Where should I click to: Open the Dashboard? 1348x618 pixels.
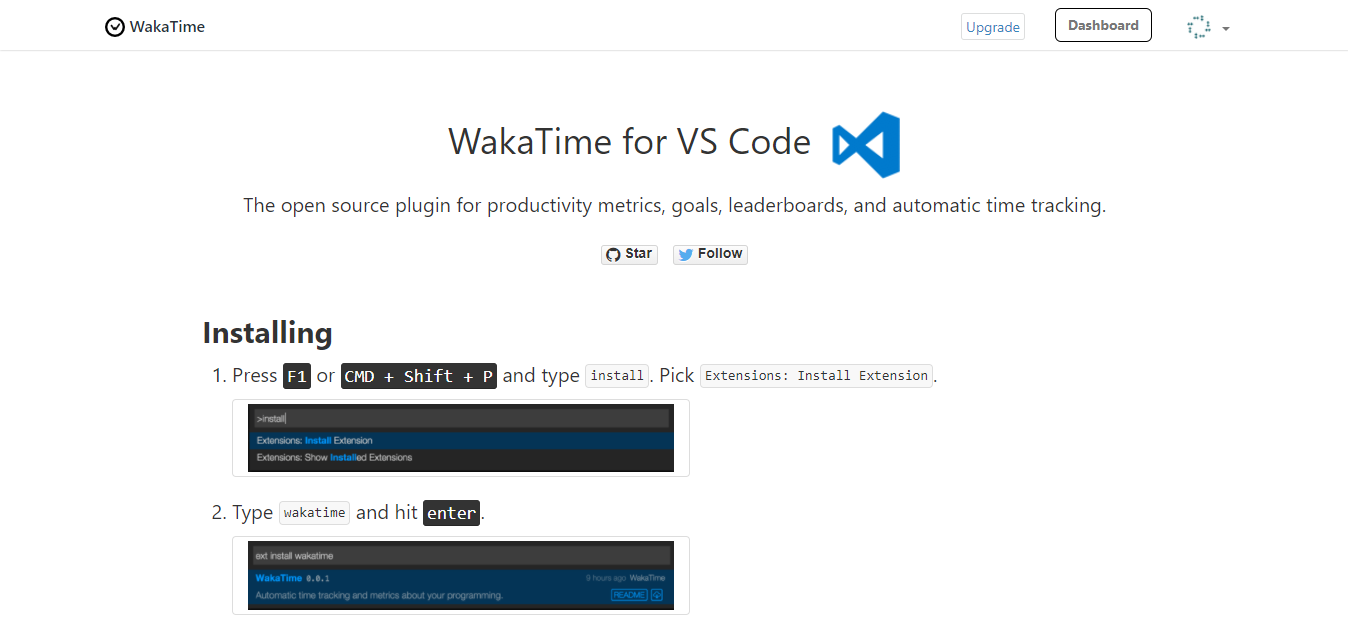(x=1103, y=25)
